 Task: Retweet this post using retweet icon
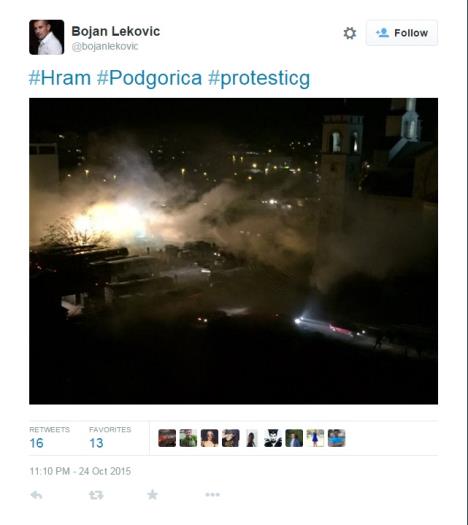(x=96, y=495)
